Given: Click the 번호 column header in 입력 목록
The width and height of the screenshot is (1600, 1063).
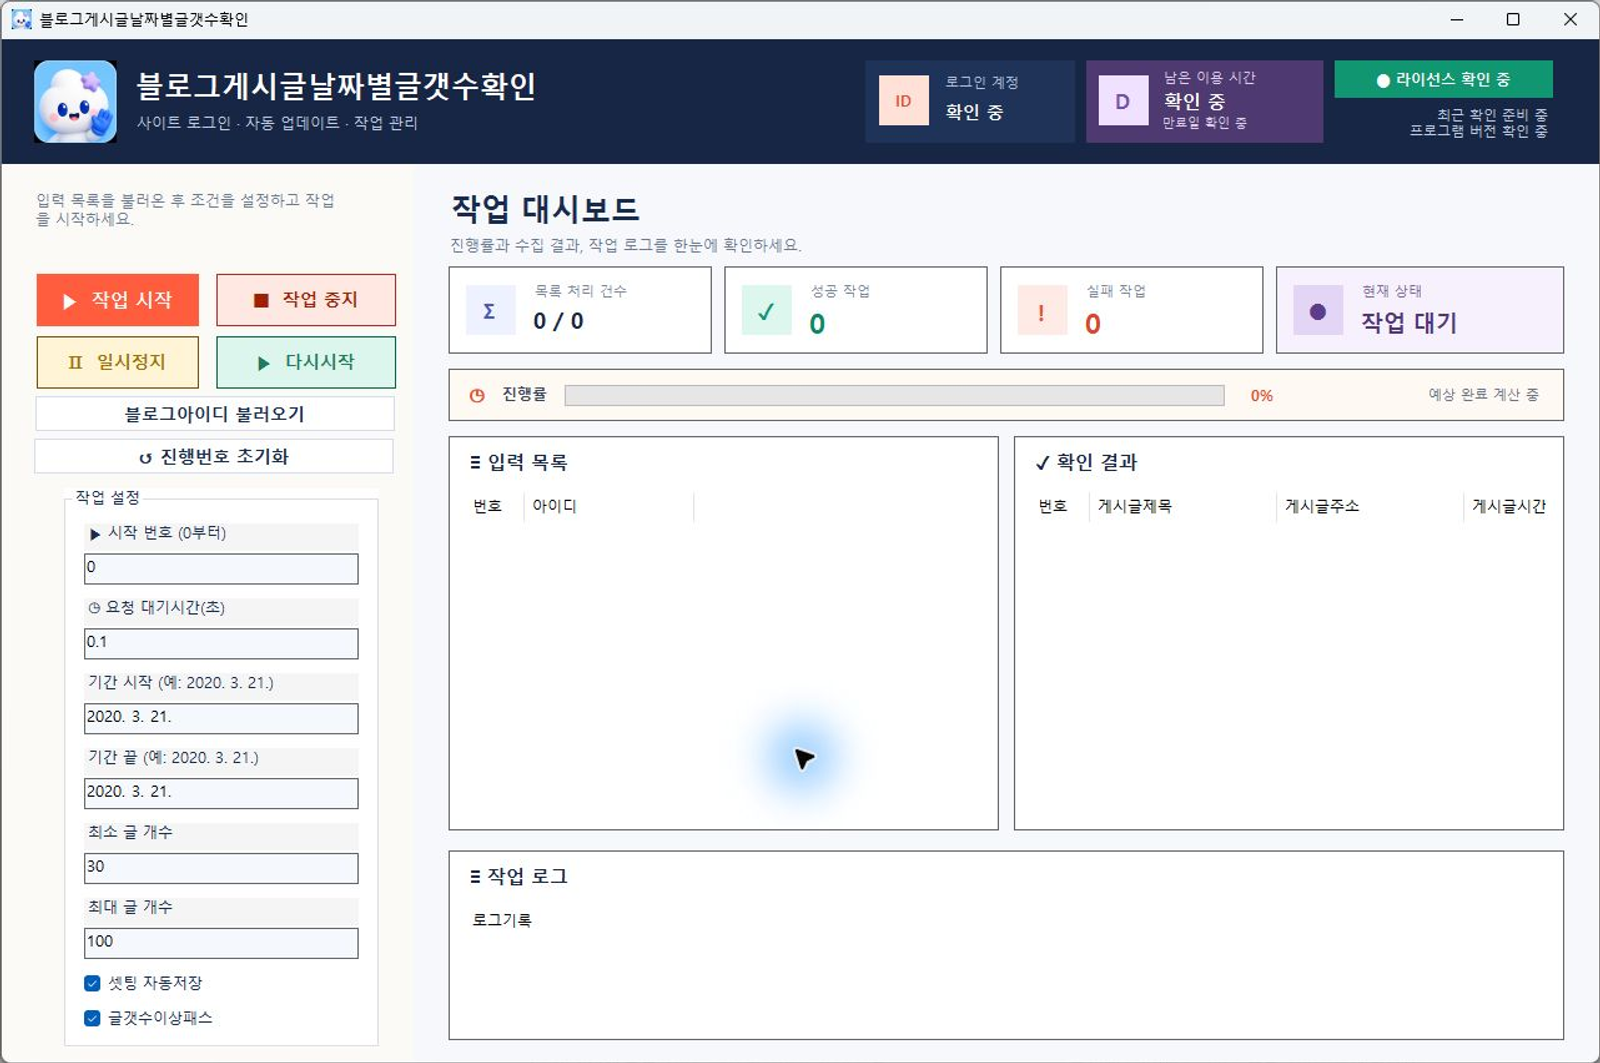Looking at the screenshot, I should pos(488,506).
